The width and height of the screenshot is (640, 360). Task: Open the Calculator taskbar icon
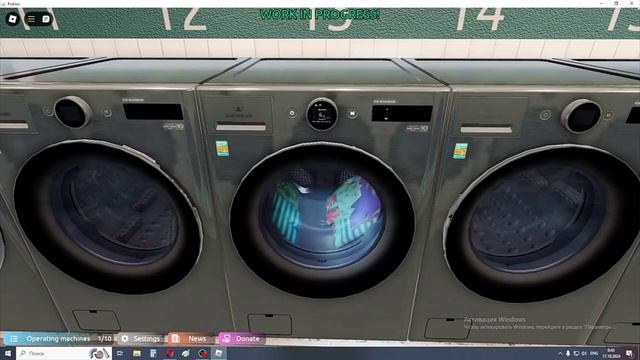153,353
